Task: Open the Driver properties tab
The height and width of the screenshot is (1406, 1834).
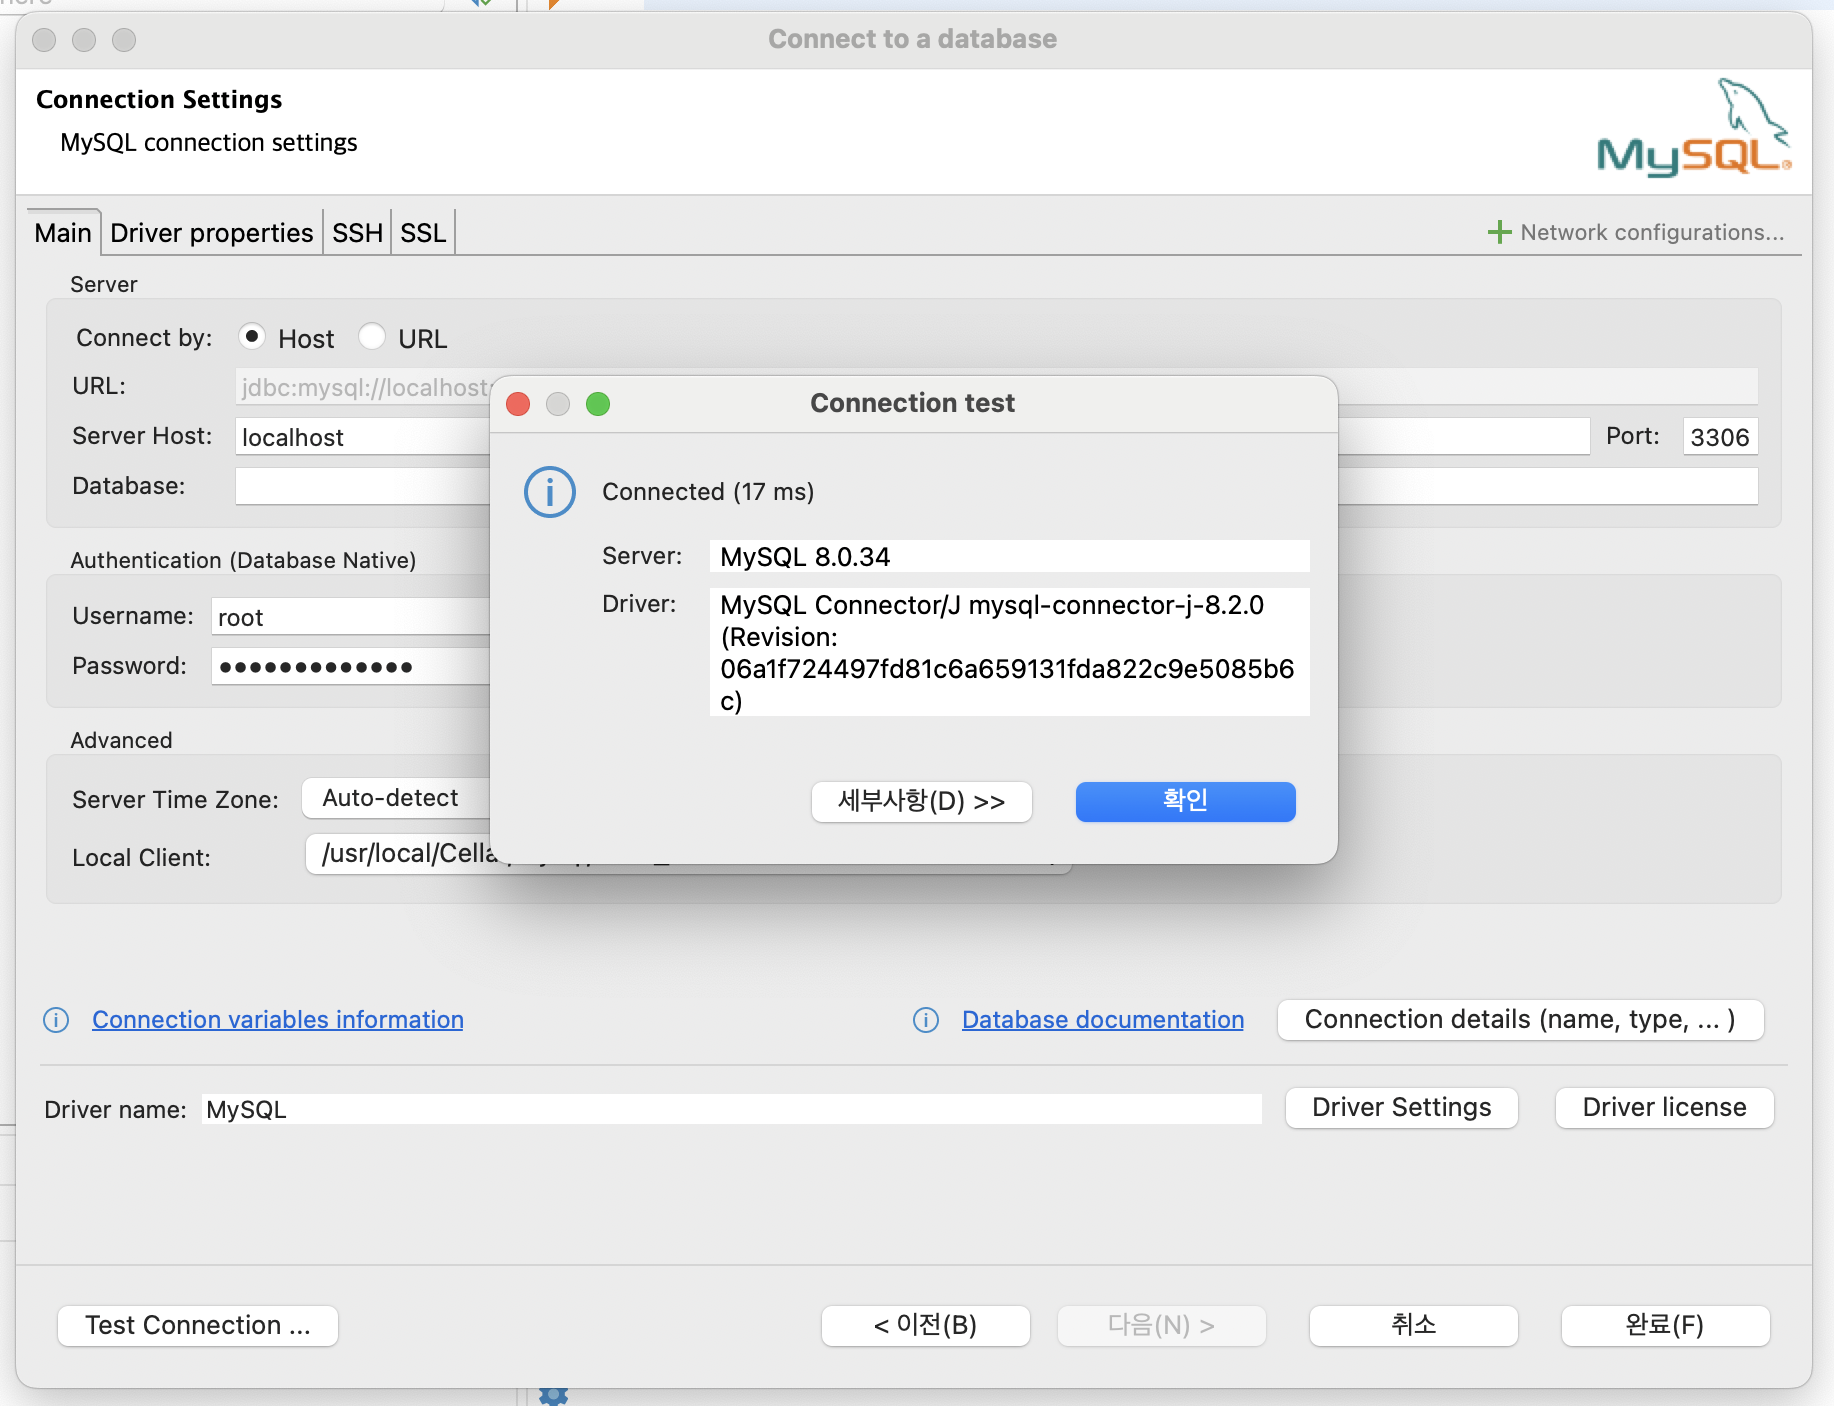Action: tap(212, 233)
